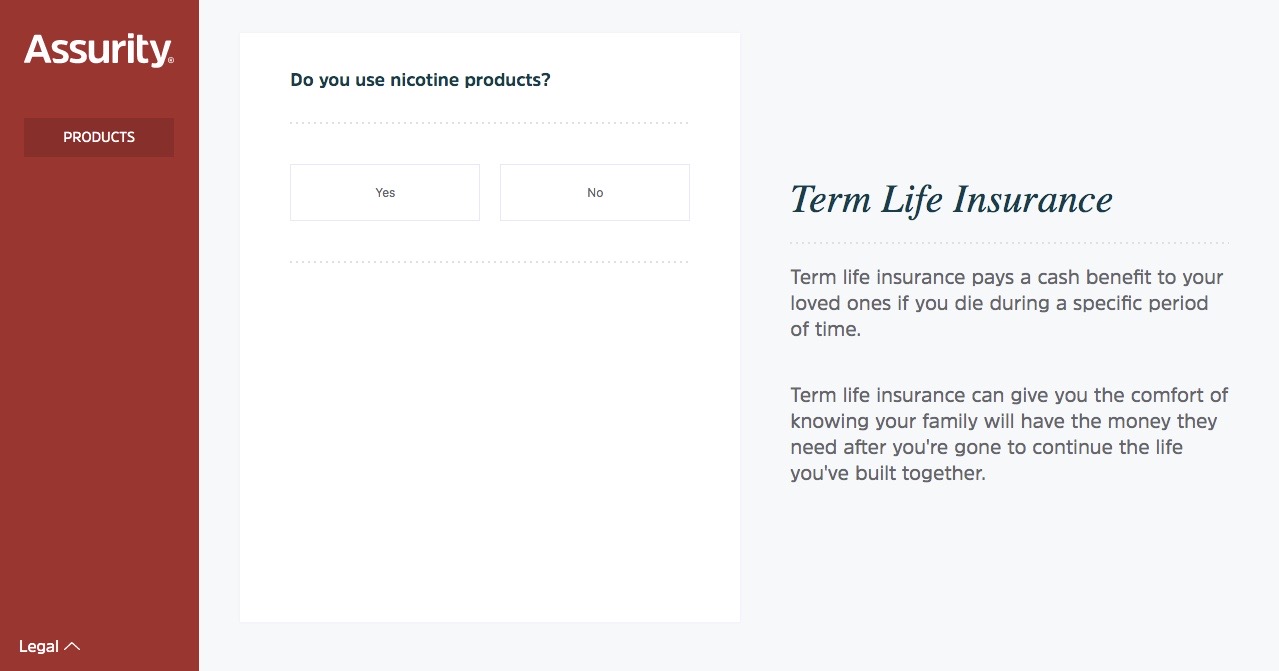The height and width of the screenshot is (671, 1279).
Task: Click the dotted divider below the question
Action: click(x=489, y=123)
